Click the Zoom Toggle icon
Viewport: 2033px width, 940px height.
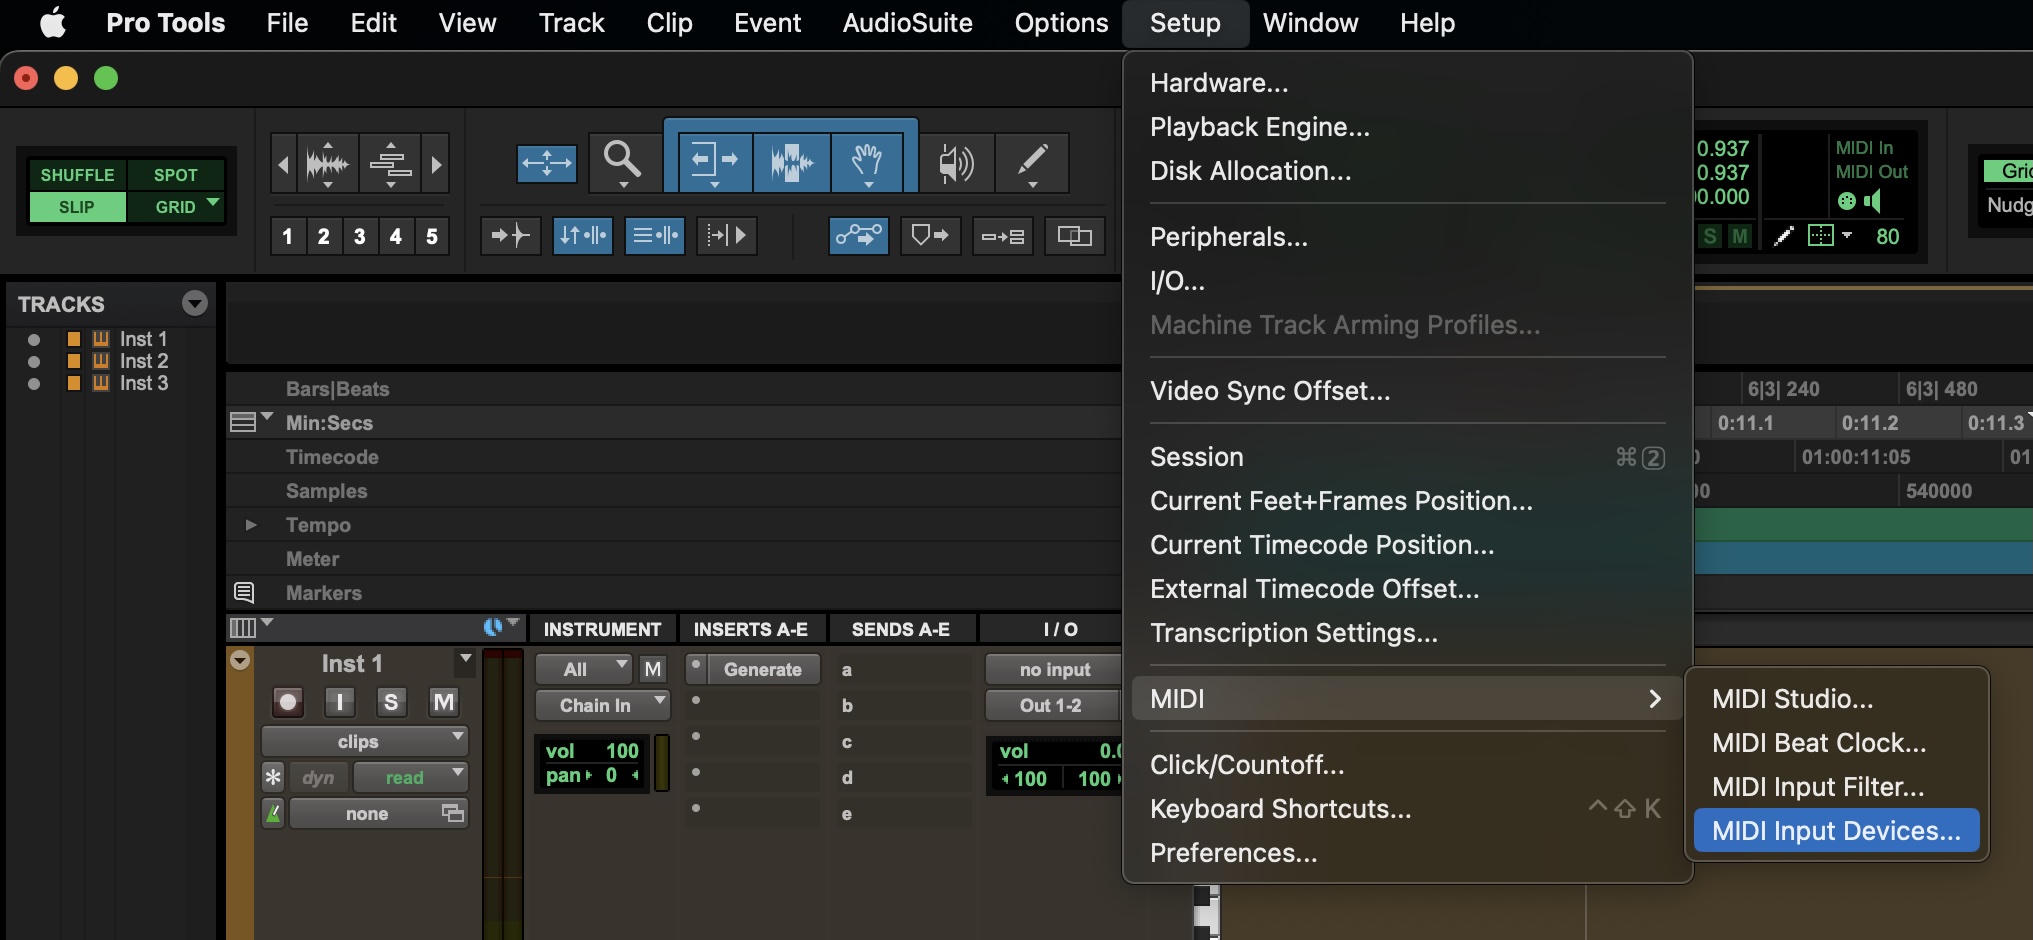point(546,163)
